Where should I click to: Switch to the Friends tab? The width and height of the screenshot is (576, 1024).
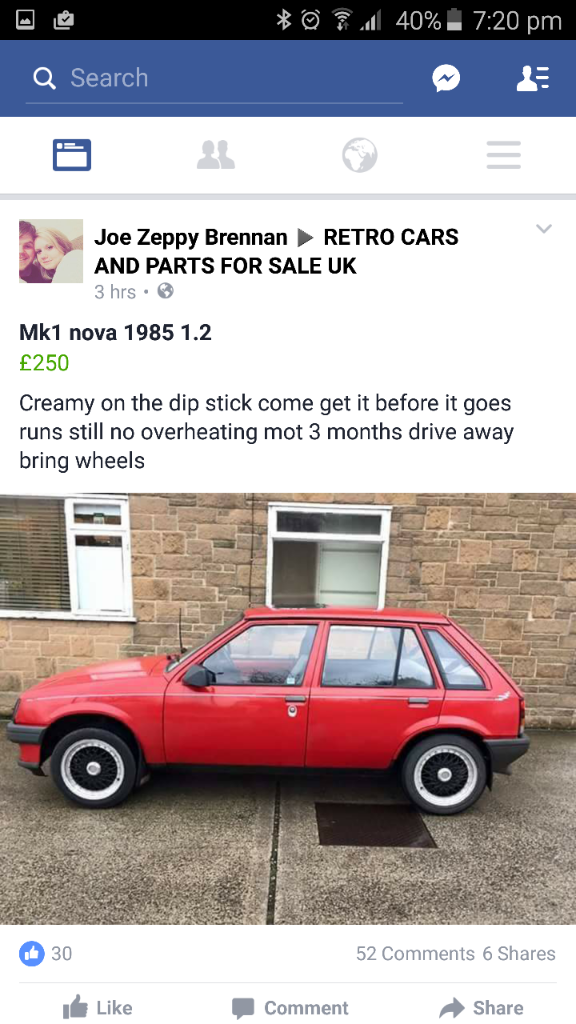coord(216,155)
